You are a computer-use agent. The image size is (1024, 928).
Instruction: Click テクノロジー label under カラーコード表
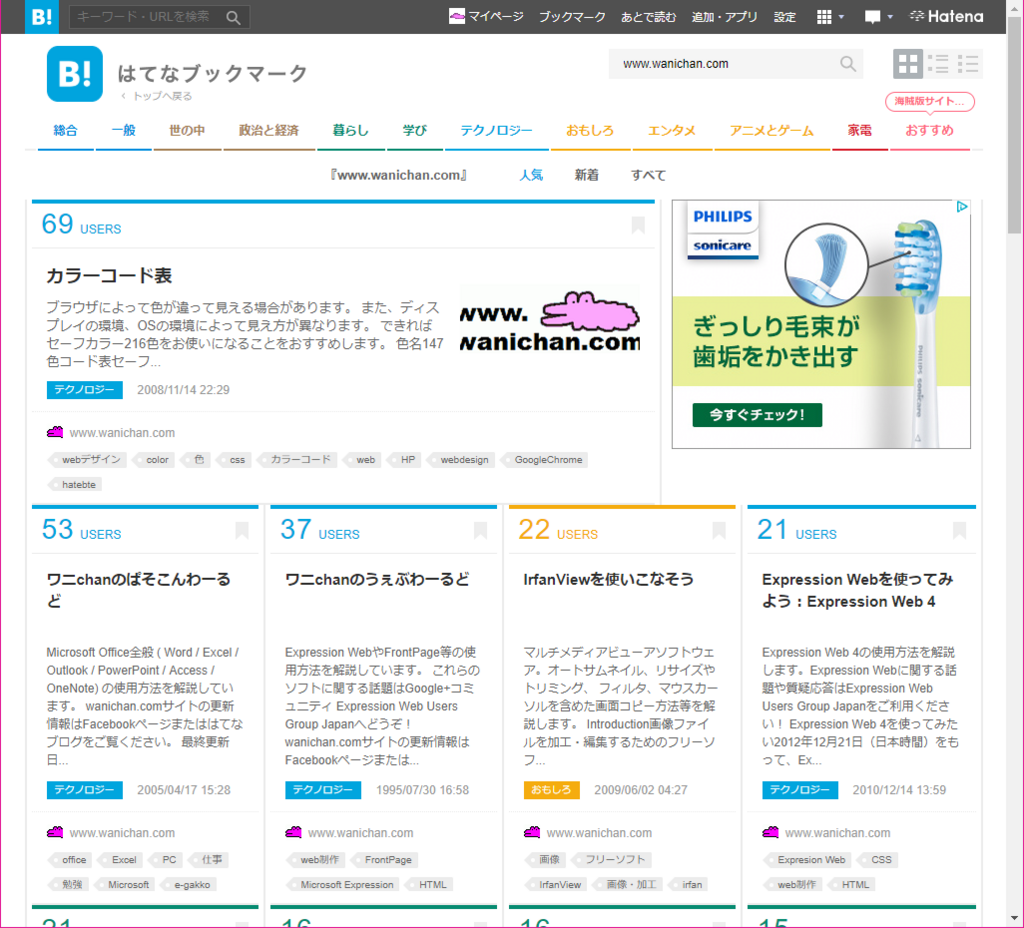(84, 390)
